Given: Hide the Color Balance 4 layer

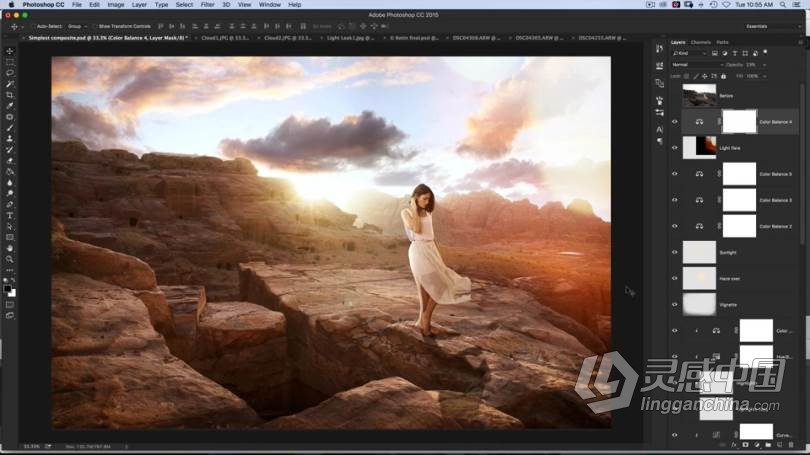Looking at the screenshot, I should 675,122.
